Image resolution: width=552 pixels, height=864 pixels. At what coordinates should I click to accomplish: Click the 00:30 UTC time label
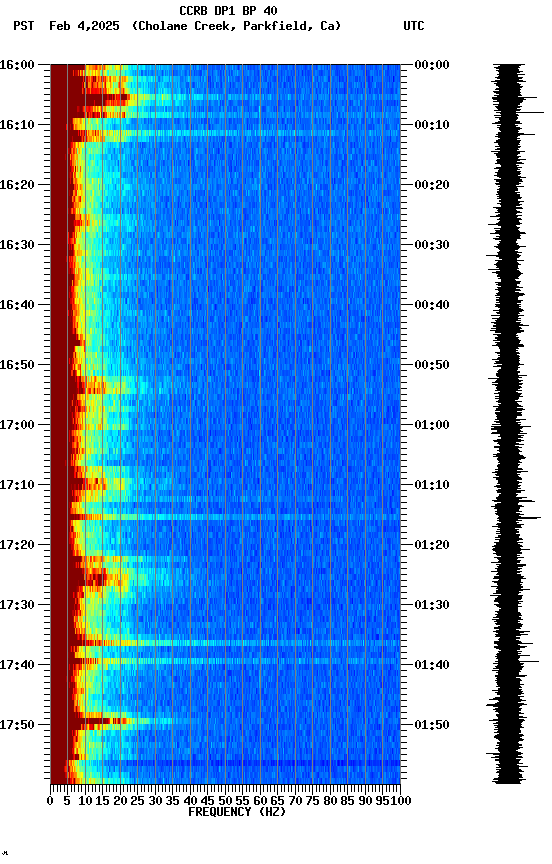(432, 245)
